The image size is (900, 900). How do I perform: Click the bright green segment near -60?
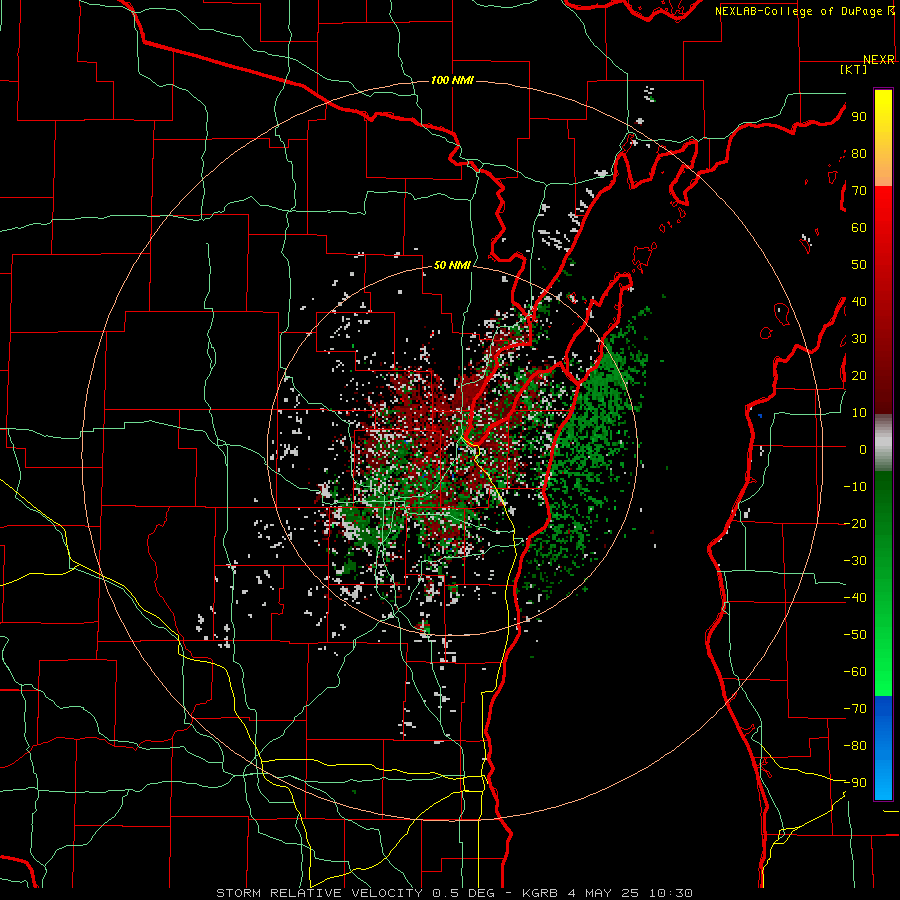(883, 672)
